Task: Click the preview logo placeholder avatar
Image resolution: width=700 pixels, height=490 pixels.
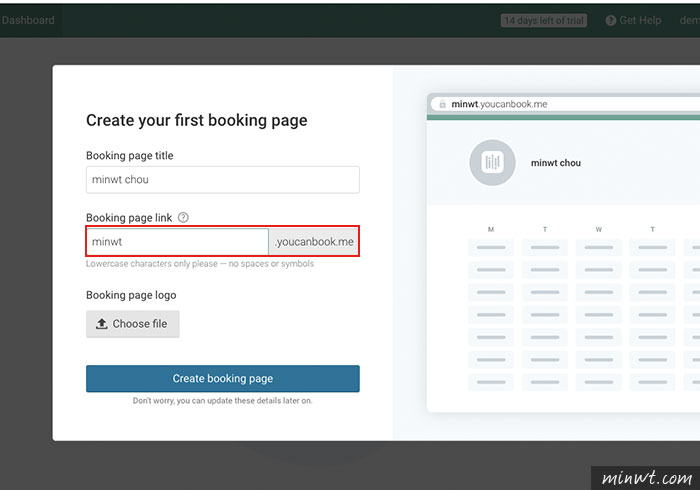Action: tap(492, 162)
